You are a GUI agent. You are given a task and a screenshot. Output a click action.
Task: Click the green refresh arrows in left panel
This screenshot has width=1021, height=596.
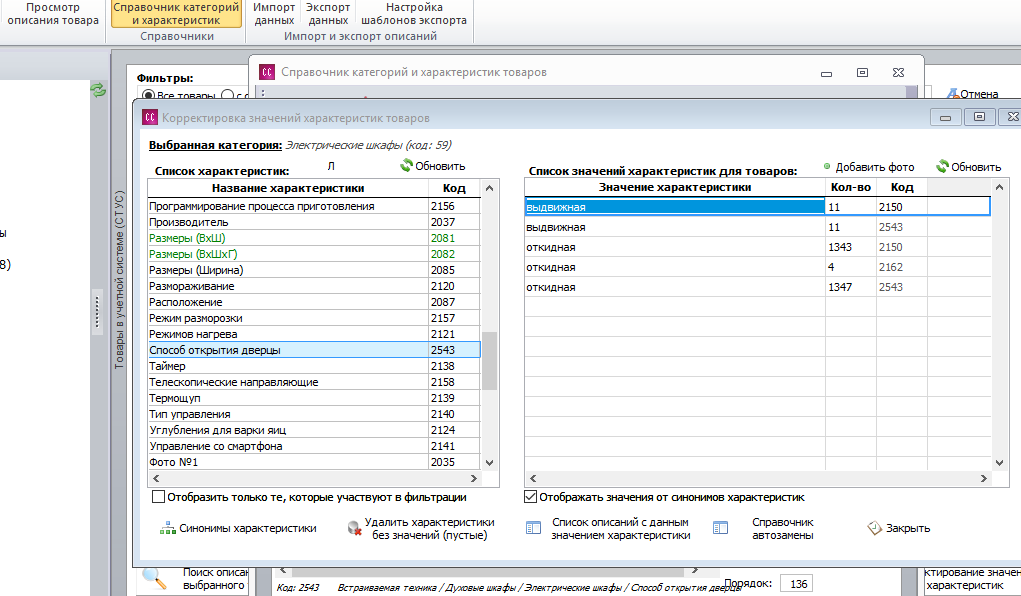(x=98, y=90)
